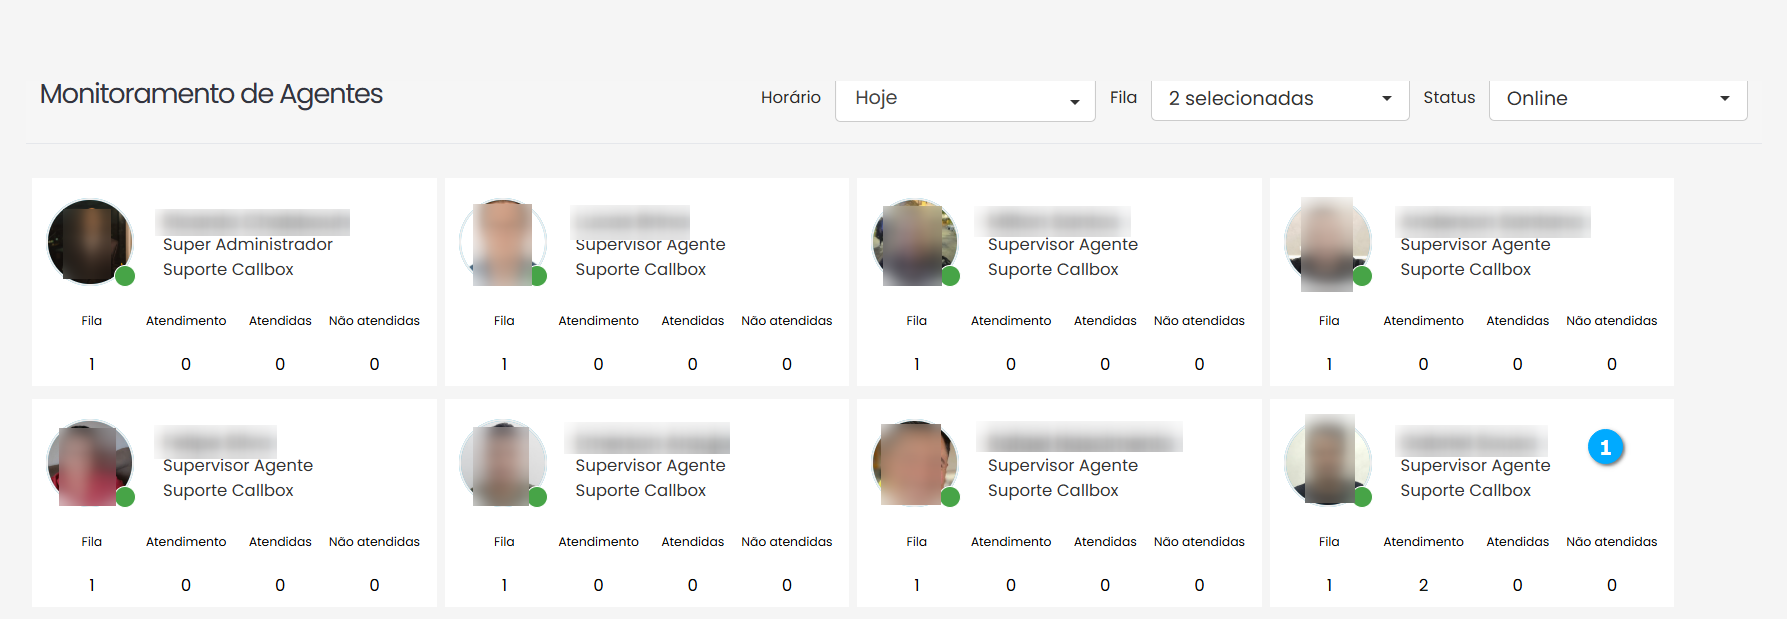
Task: Select the avatar in the bottom row's second card
Action: pyautogui.click(x=502, y=463)
